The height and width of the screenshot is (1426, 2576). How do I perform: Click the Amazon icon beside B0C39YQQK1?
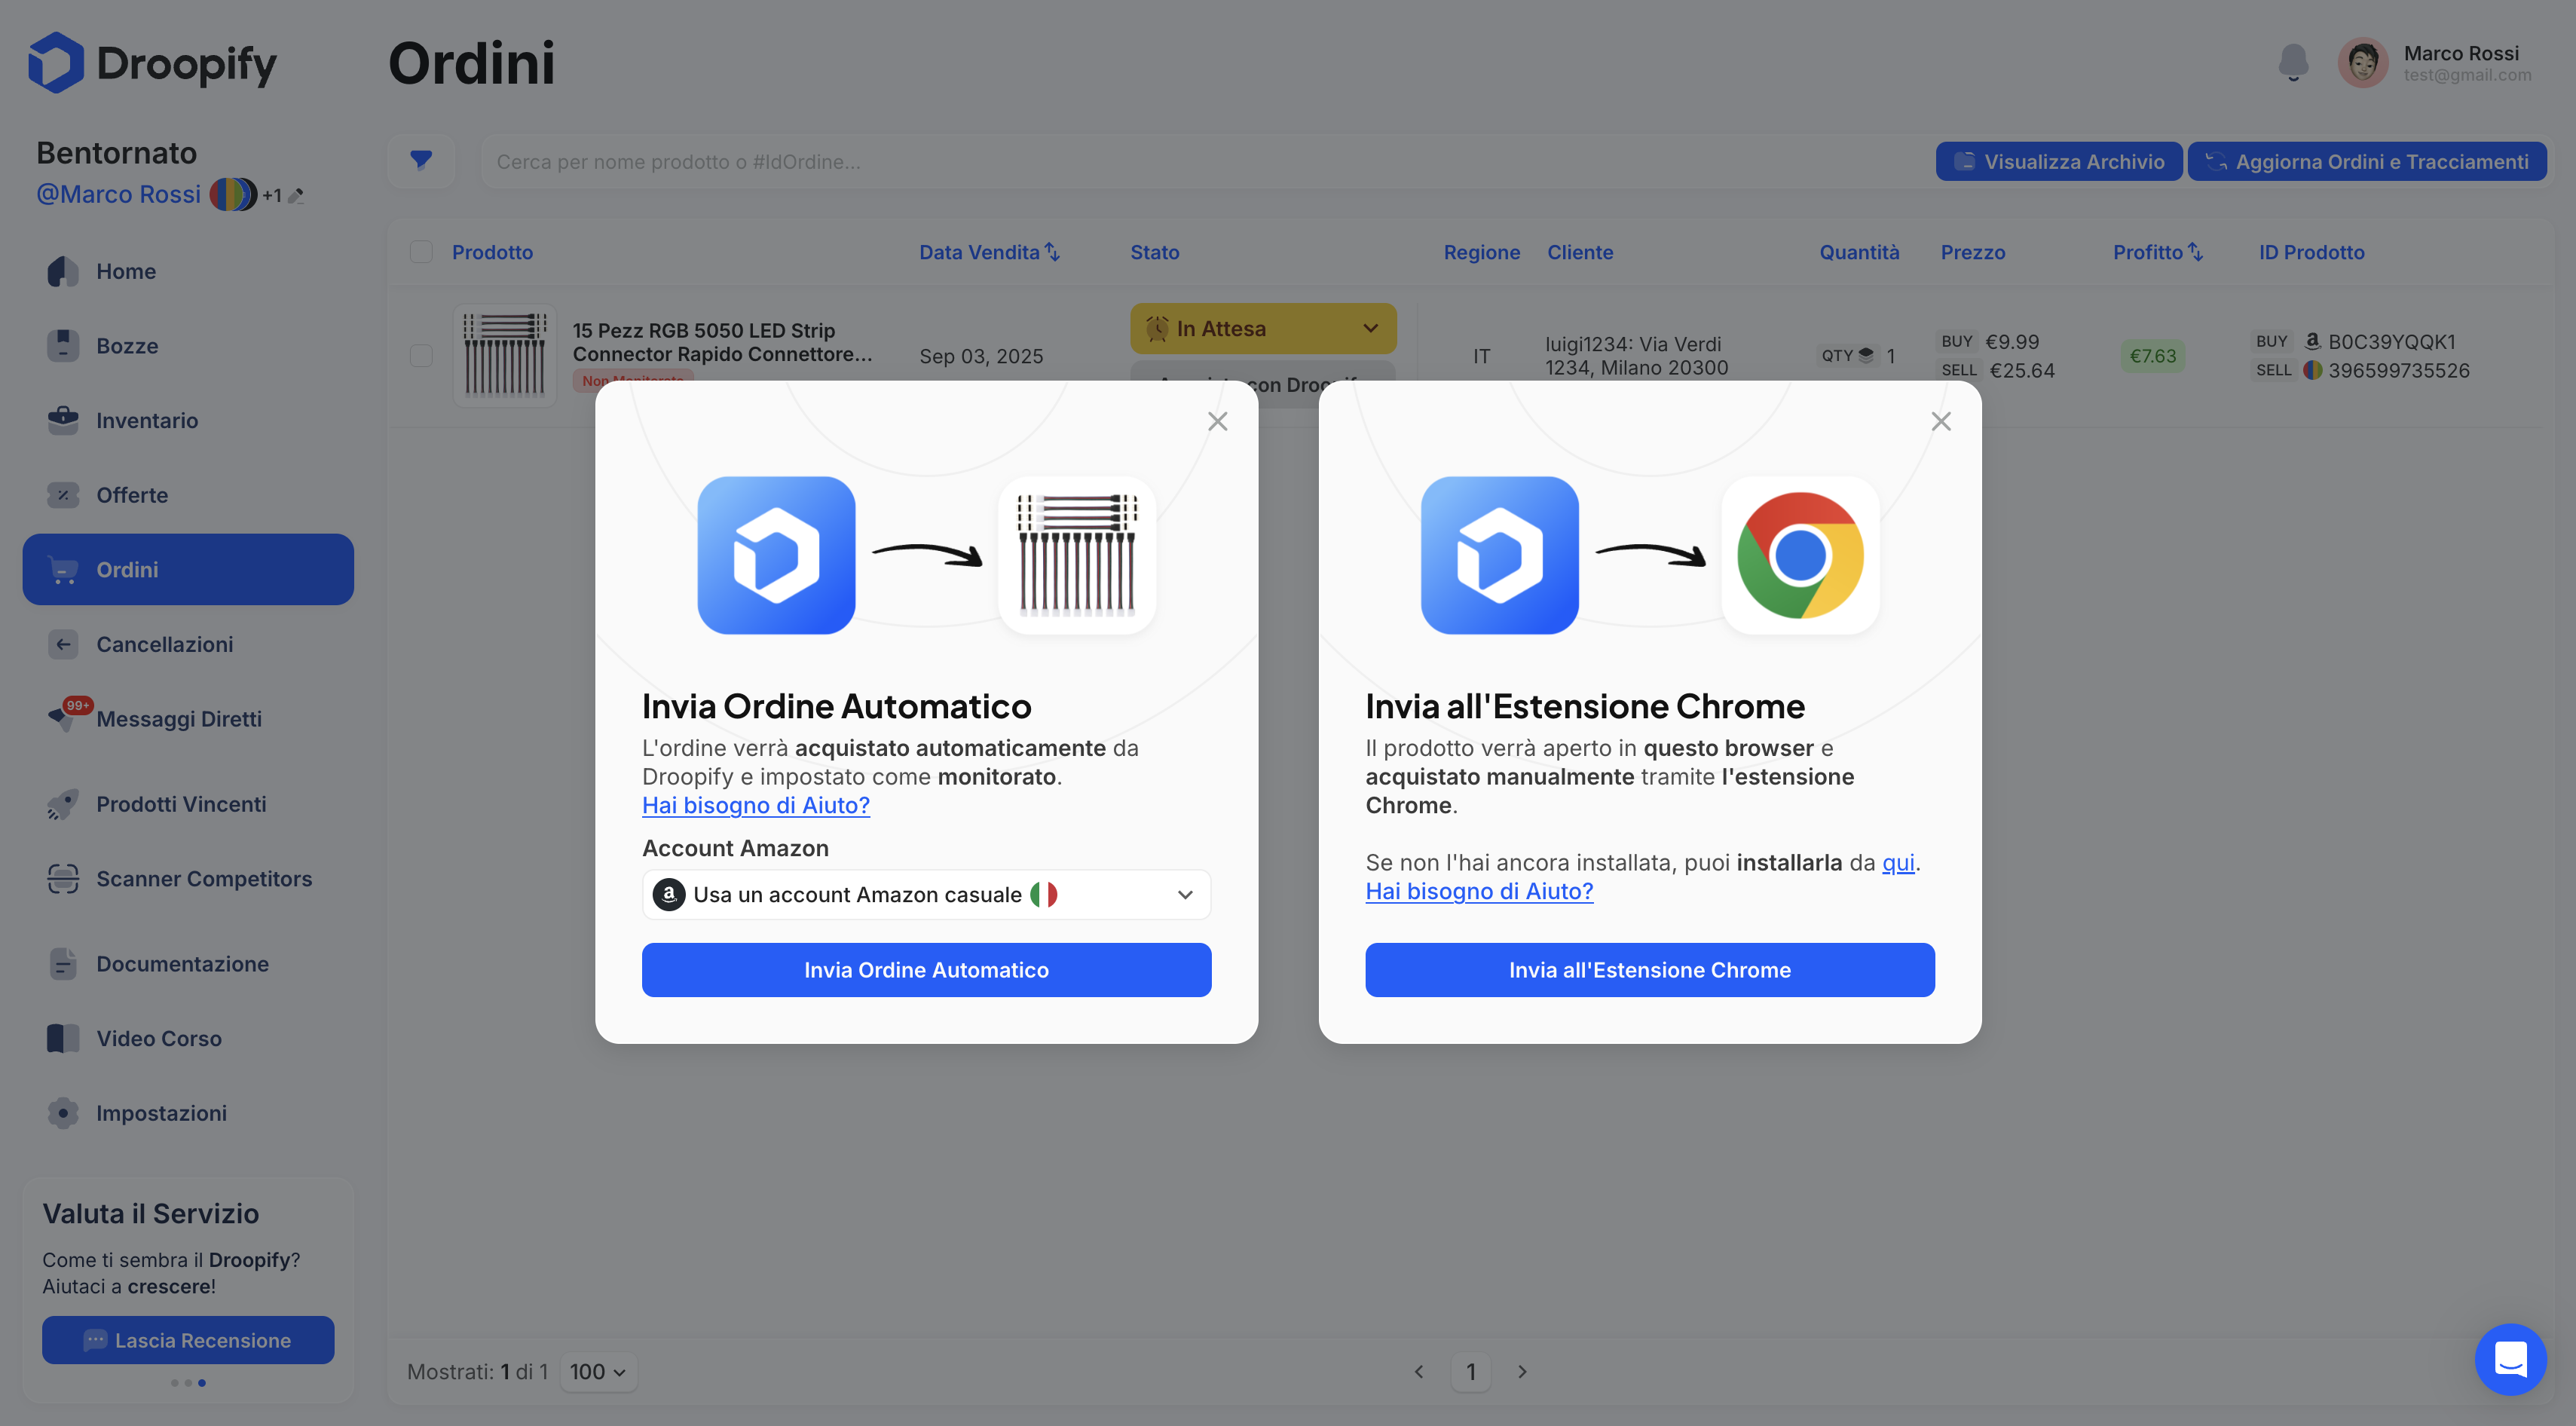pos(2312,341)
